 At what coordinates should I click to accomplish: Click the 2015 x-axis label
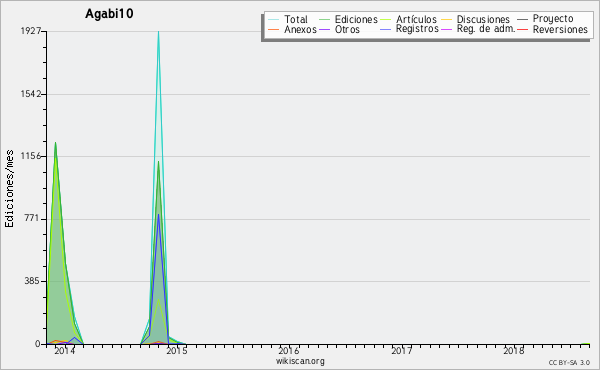[177, 350]
